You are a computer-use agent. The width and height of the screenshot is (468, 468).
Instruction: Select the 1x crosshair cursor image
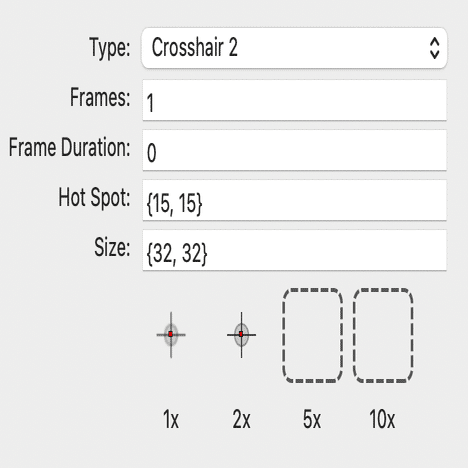click(171, 335)
